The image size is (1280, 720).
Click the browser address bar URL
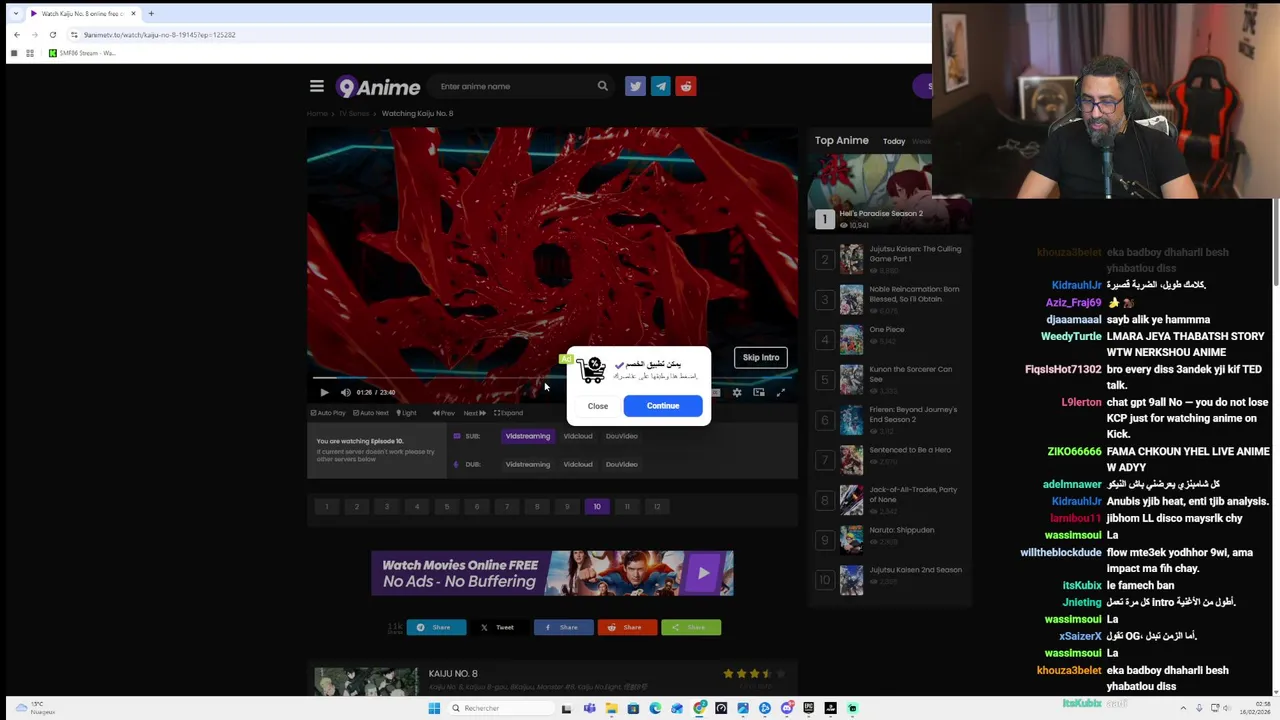click(159, 35)
